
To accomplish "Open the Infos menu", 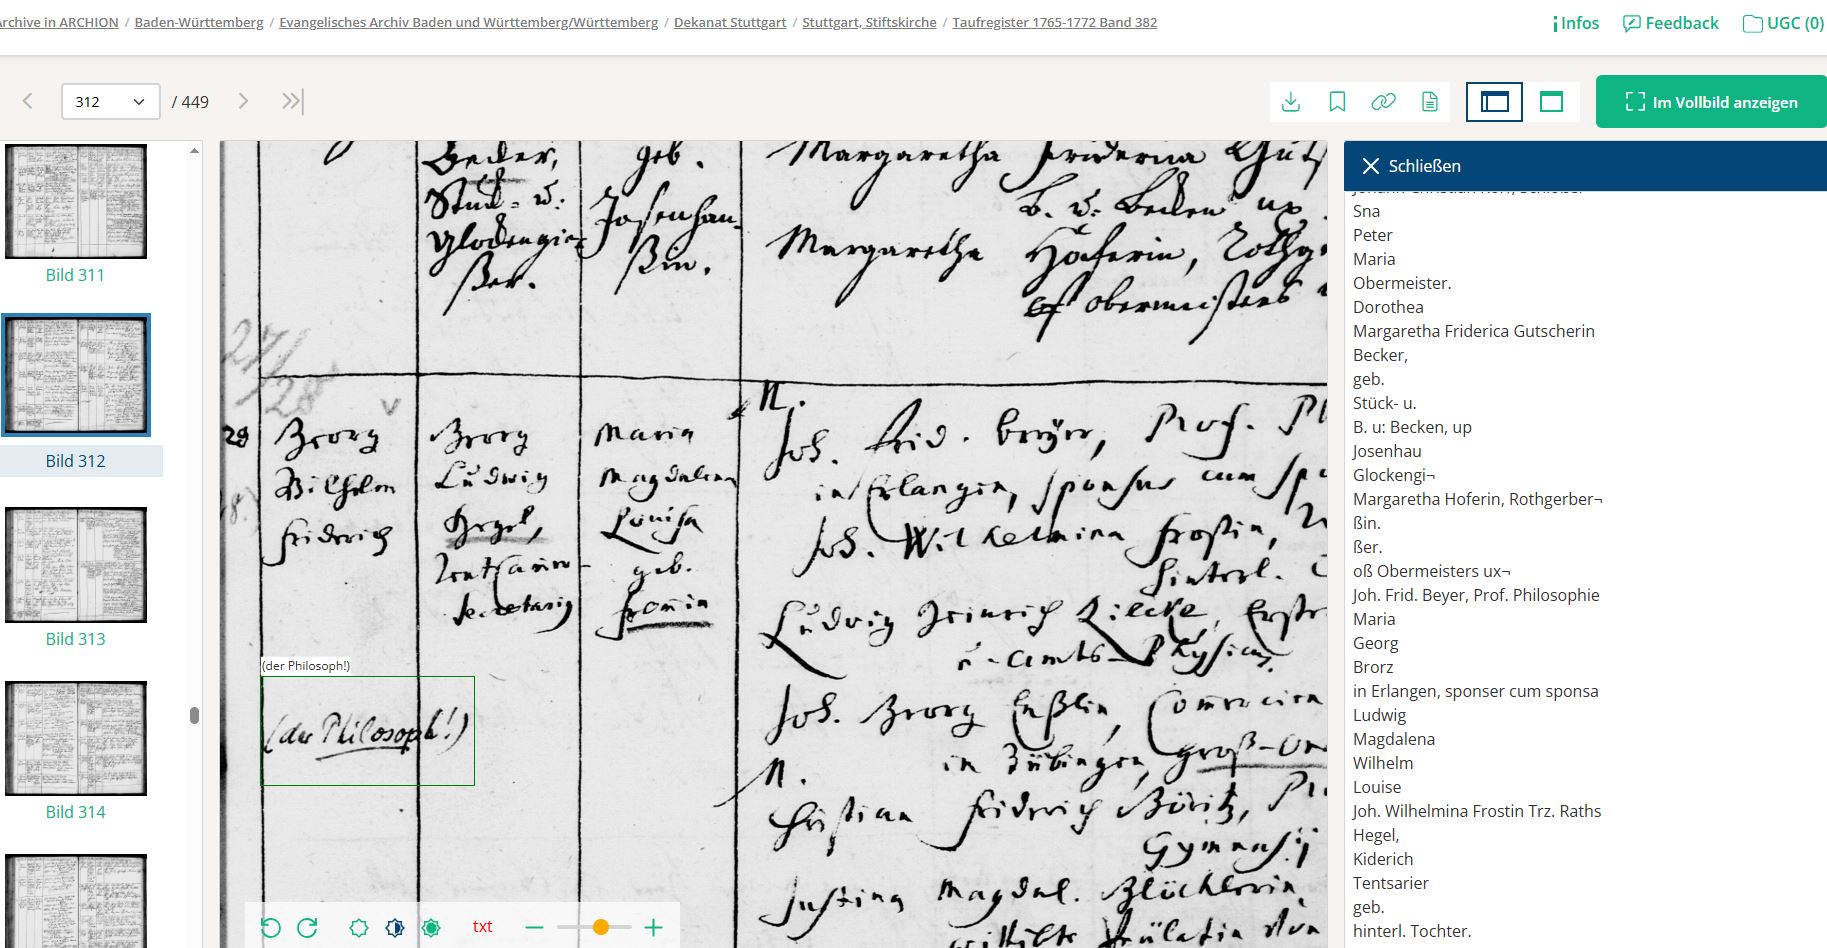I will 1576,23.
